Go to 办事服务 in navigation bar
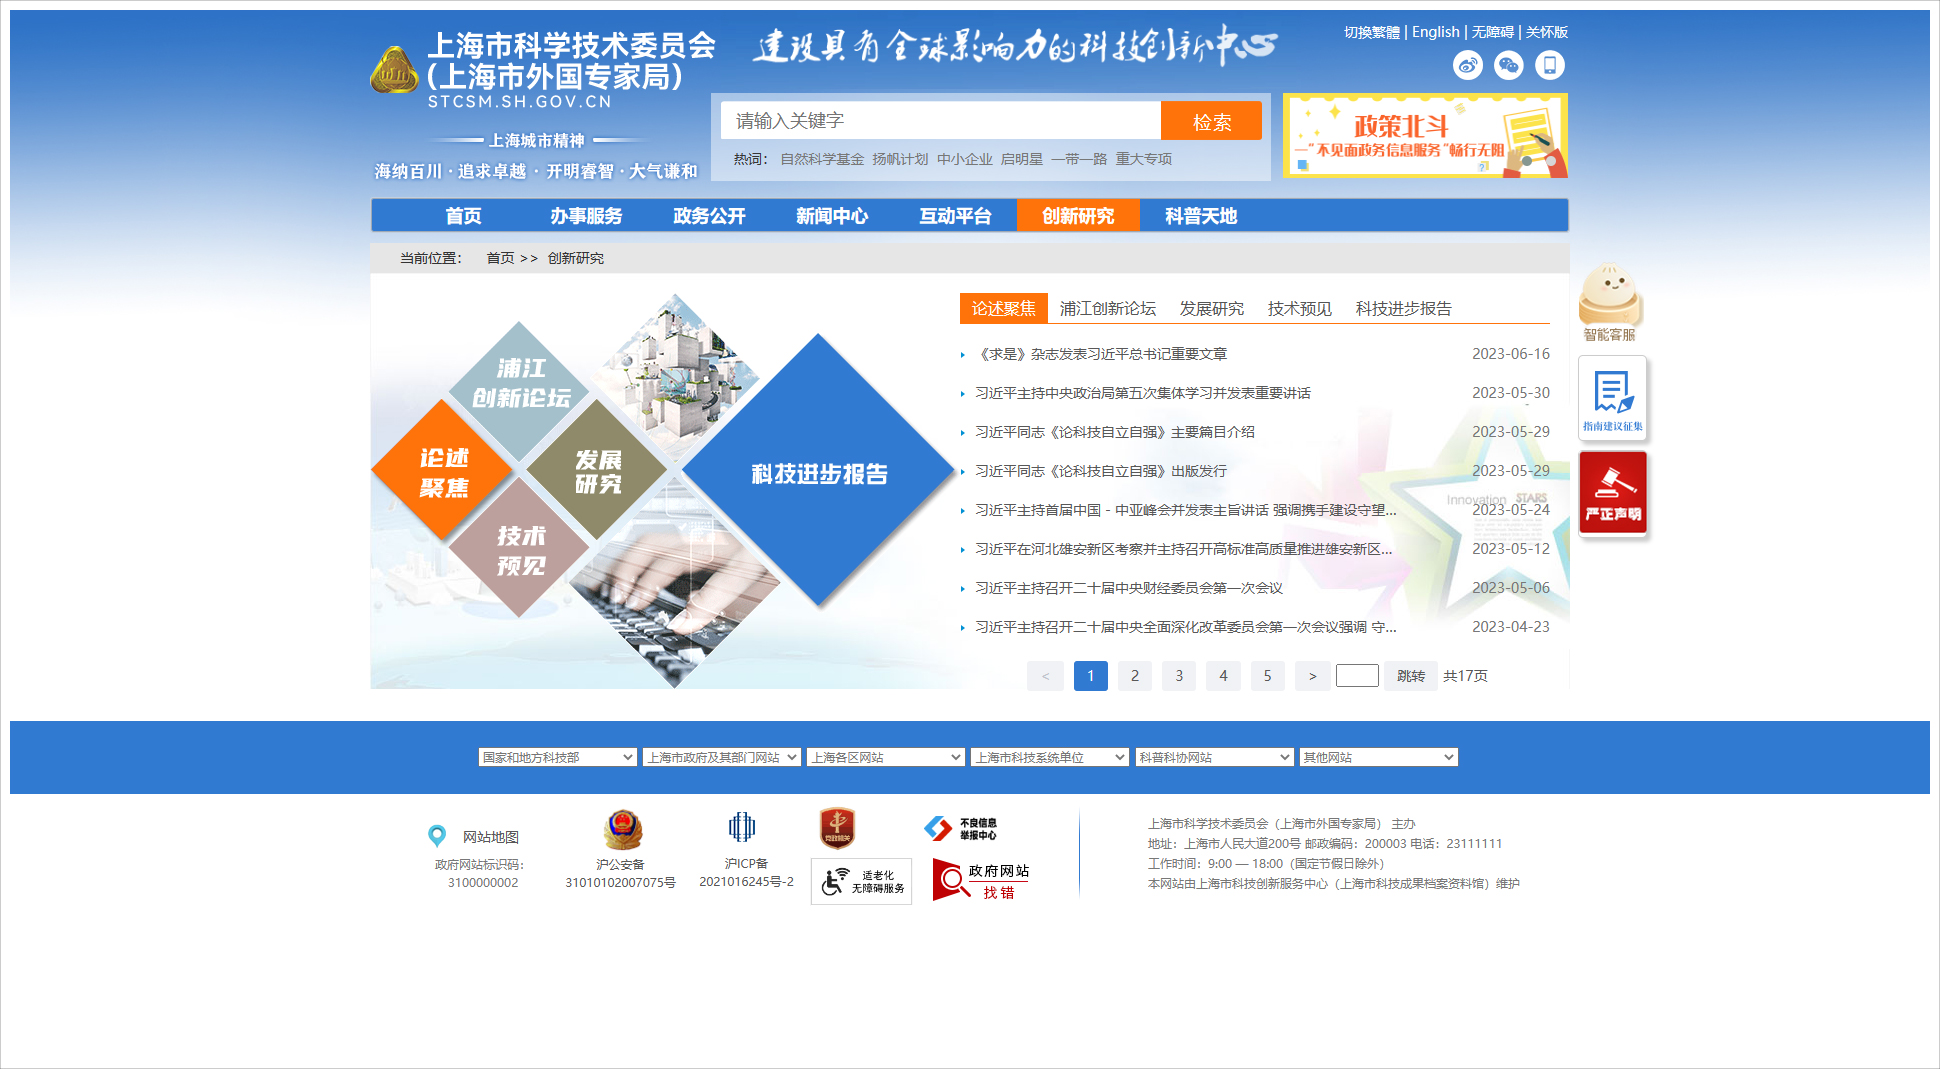 (x=586, y=216)
